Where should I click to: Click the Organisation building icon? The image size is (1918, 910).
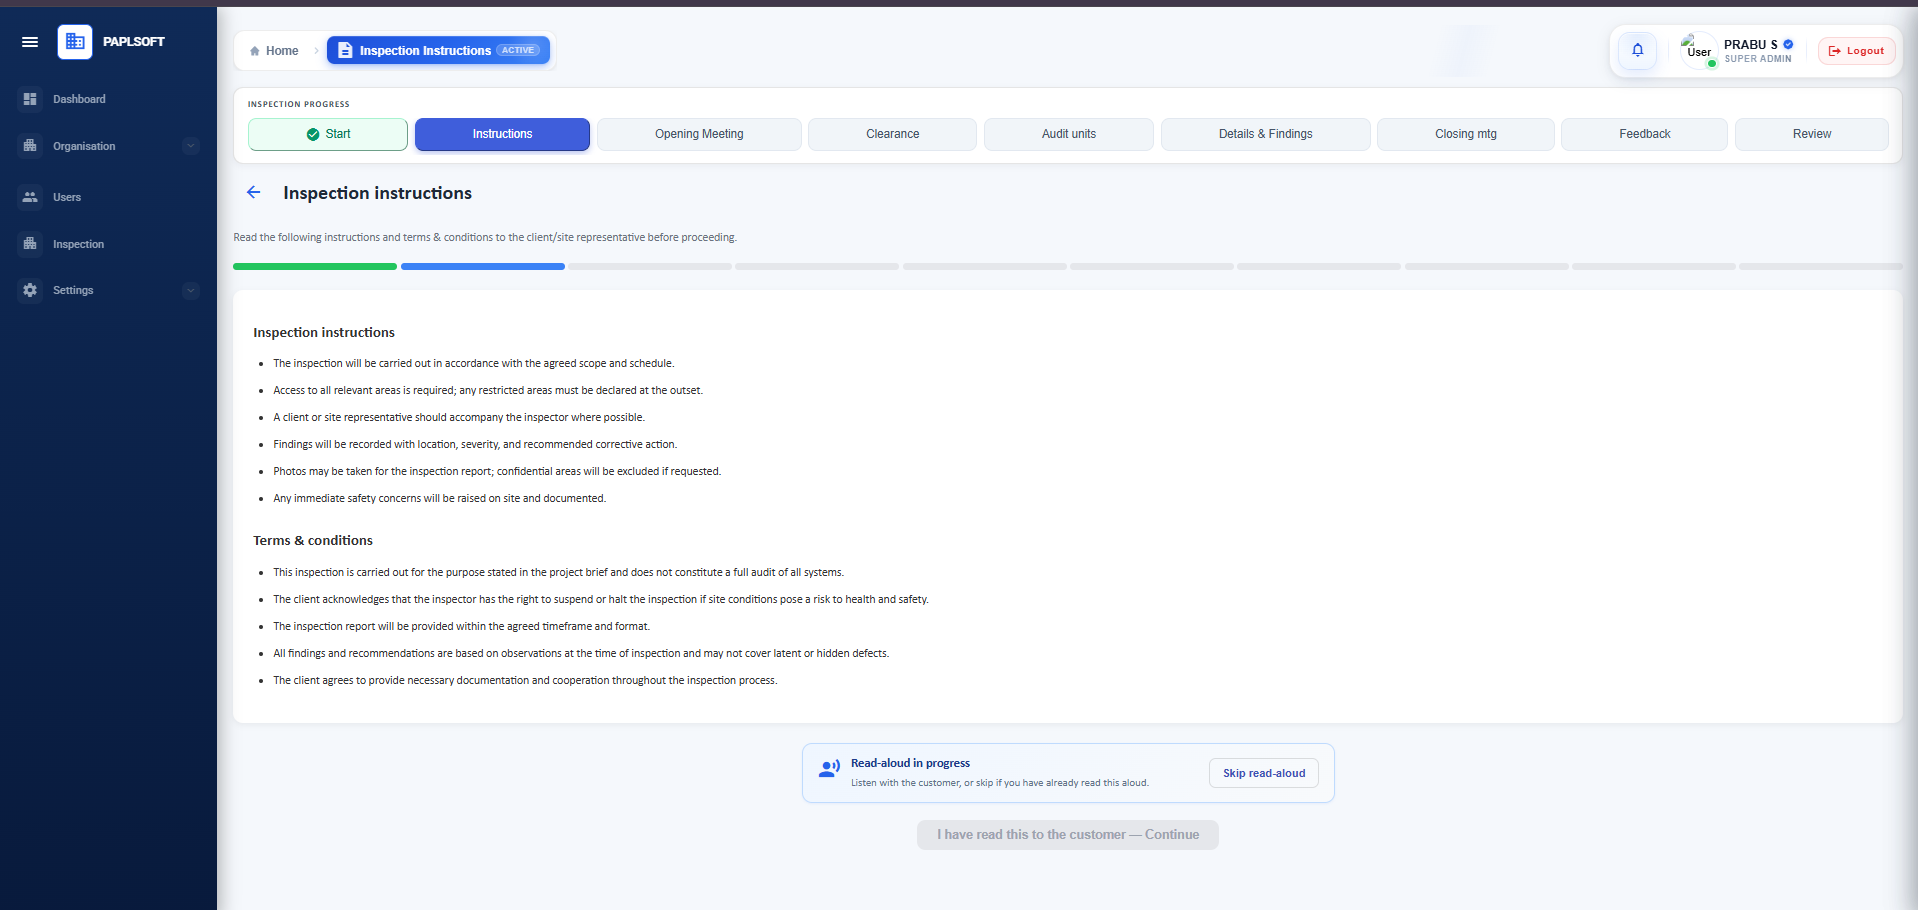tap(30, 146)
